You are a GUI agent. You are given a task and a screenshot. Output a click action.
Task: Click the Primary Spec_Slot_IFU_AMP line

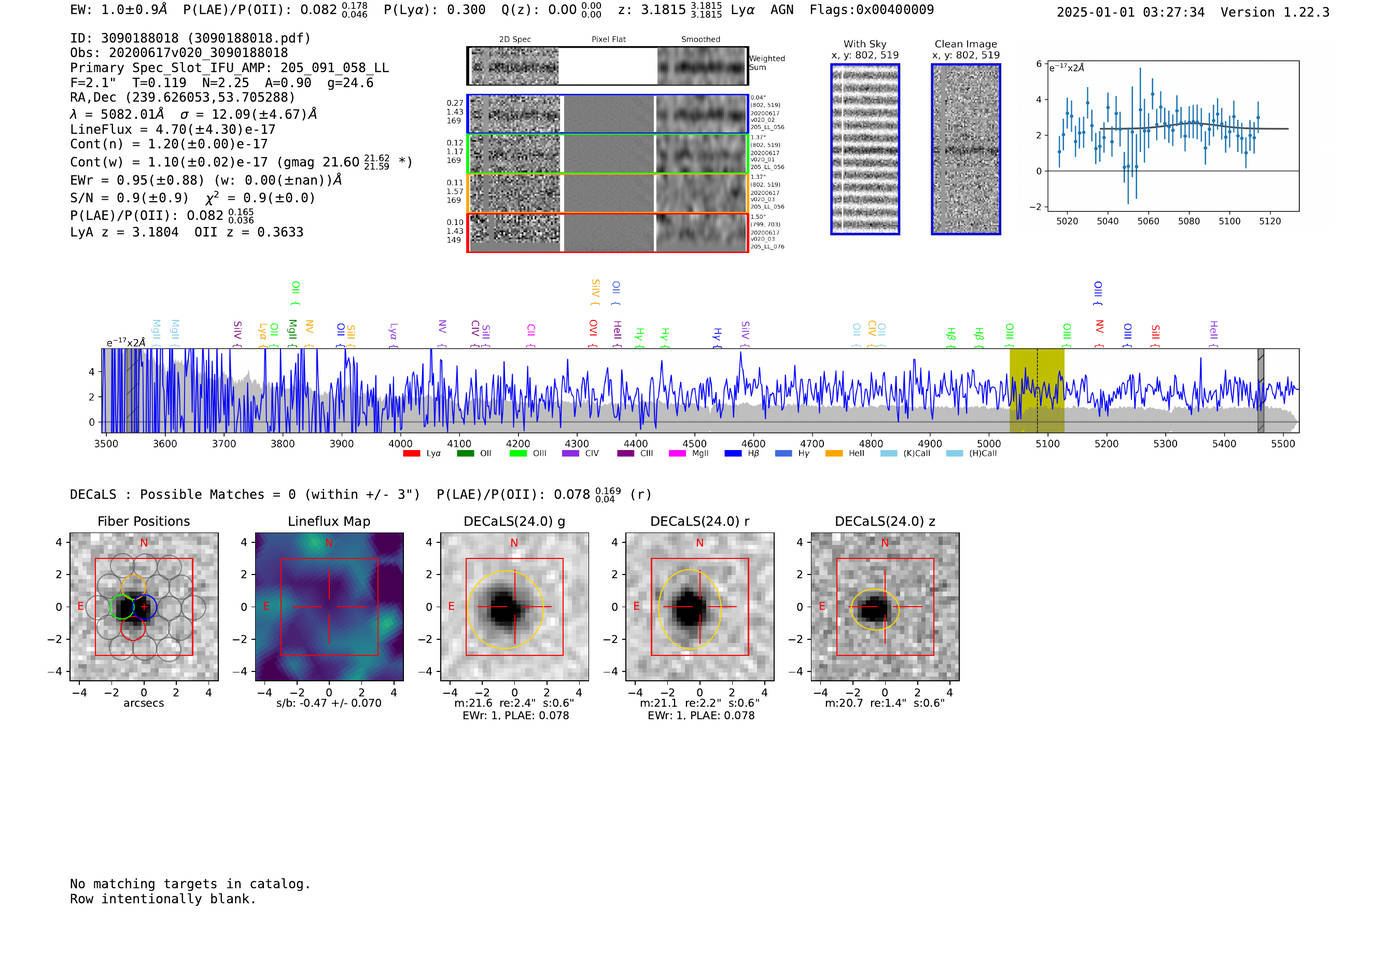coord(230,68)
